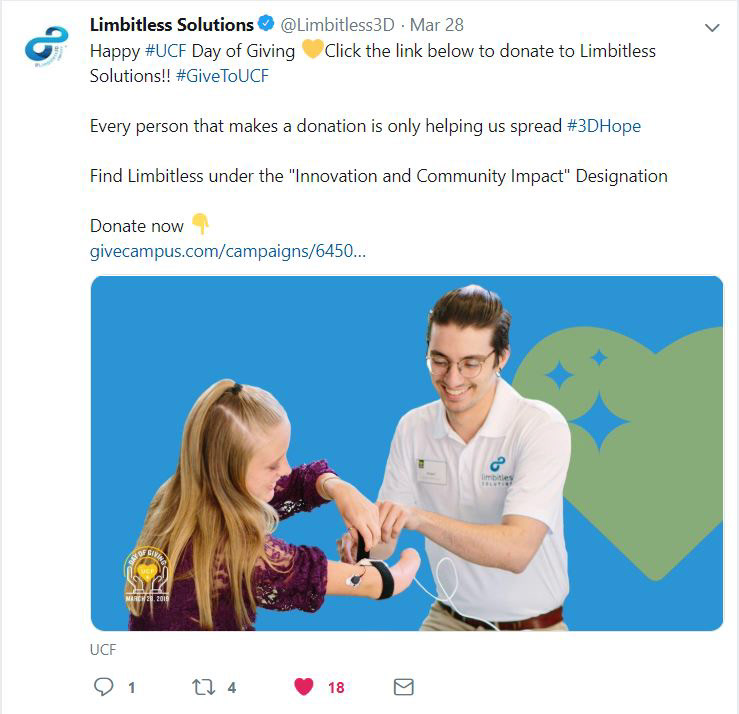Open the Limbitless Solutions display name

click(x=172, y=25)
